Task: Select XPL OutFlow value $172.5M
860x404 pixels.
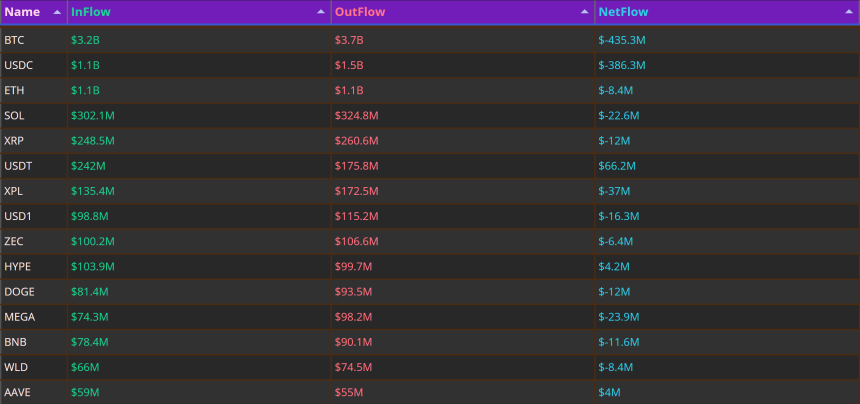Action: coord(357,191)
